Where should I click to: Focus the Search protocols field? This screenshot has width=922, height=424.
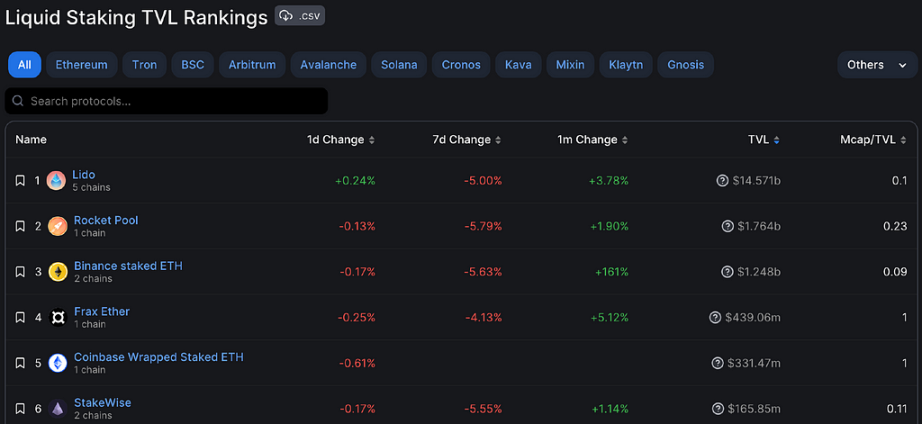click(x=166, y=101)
